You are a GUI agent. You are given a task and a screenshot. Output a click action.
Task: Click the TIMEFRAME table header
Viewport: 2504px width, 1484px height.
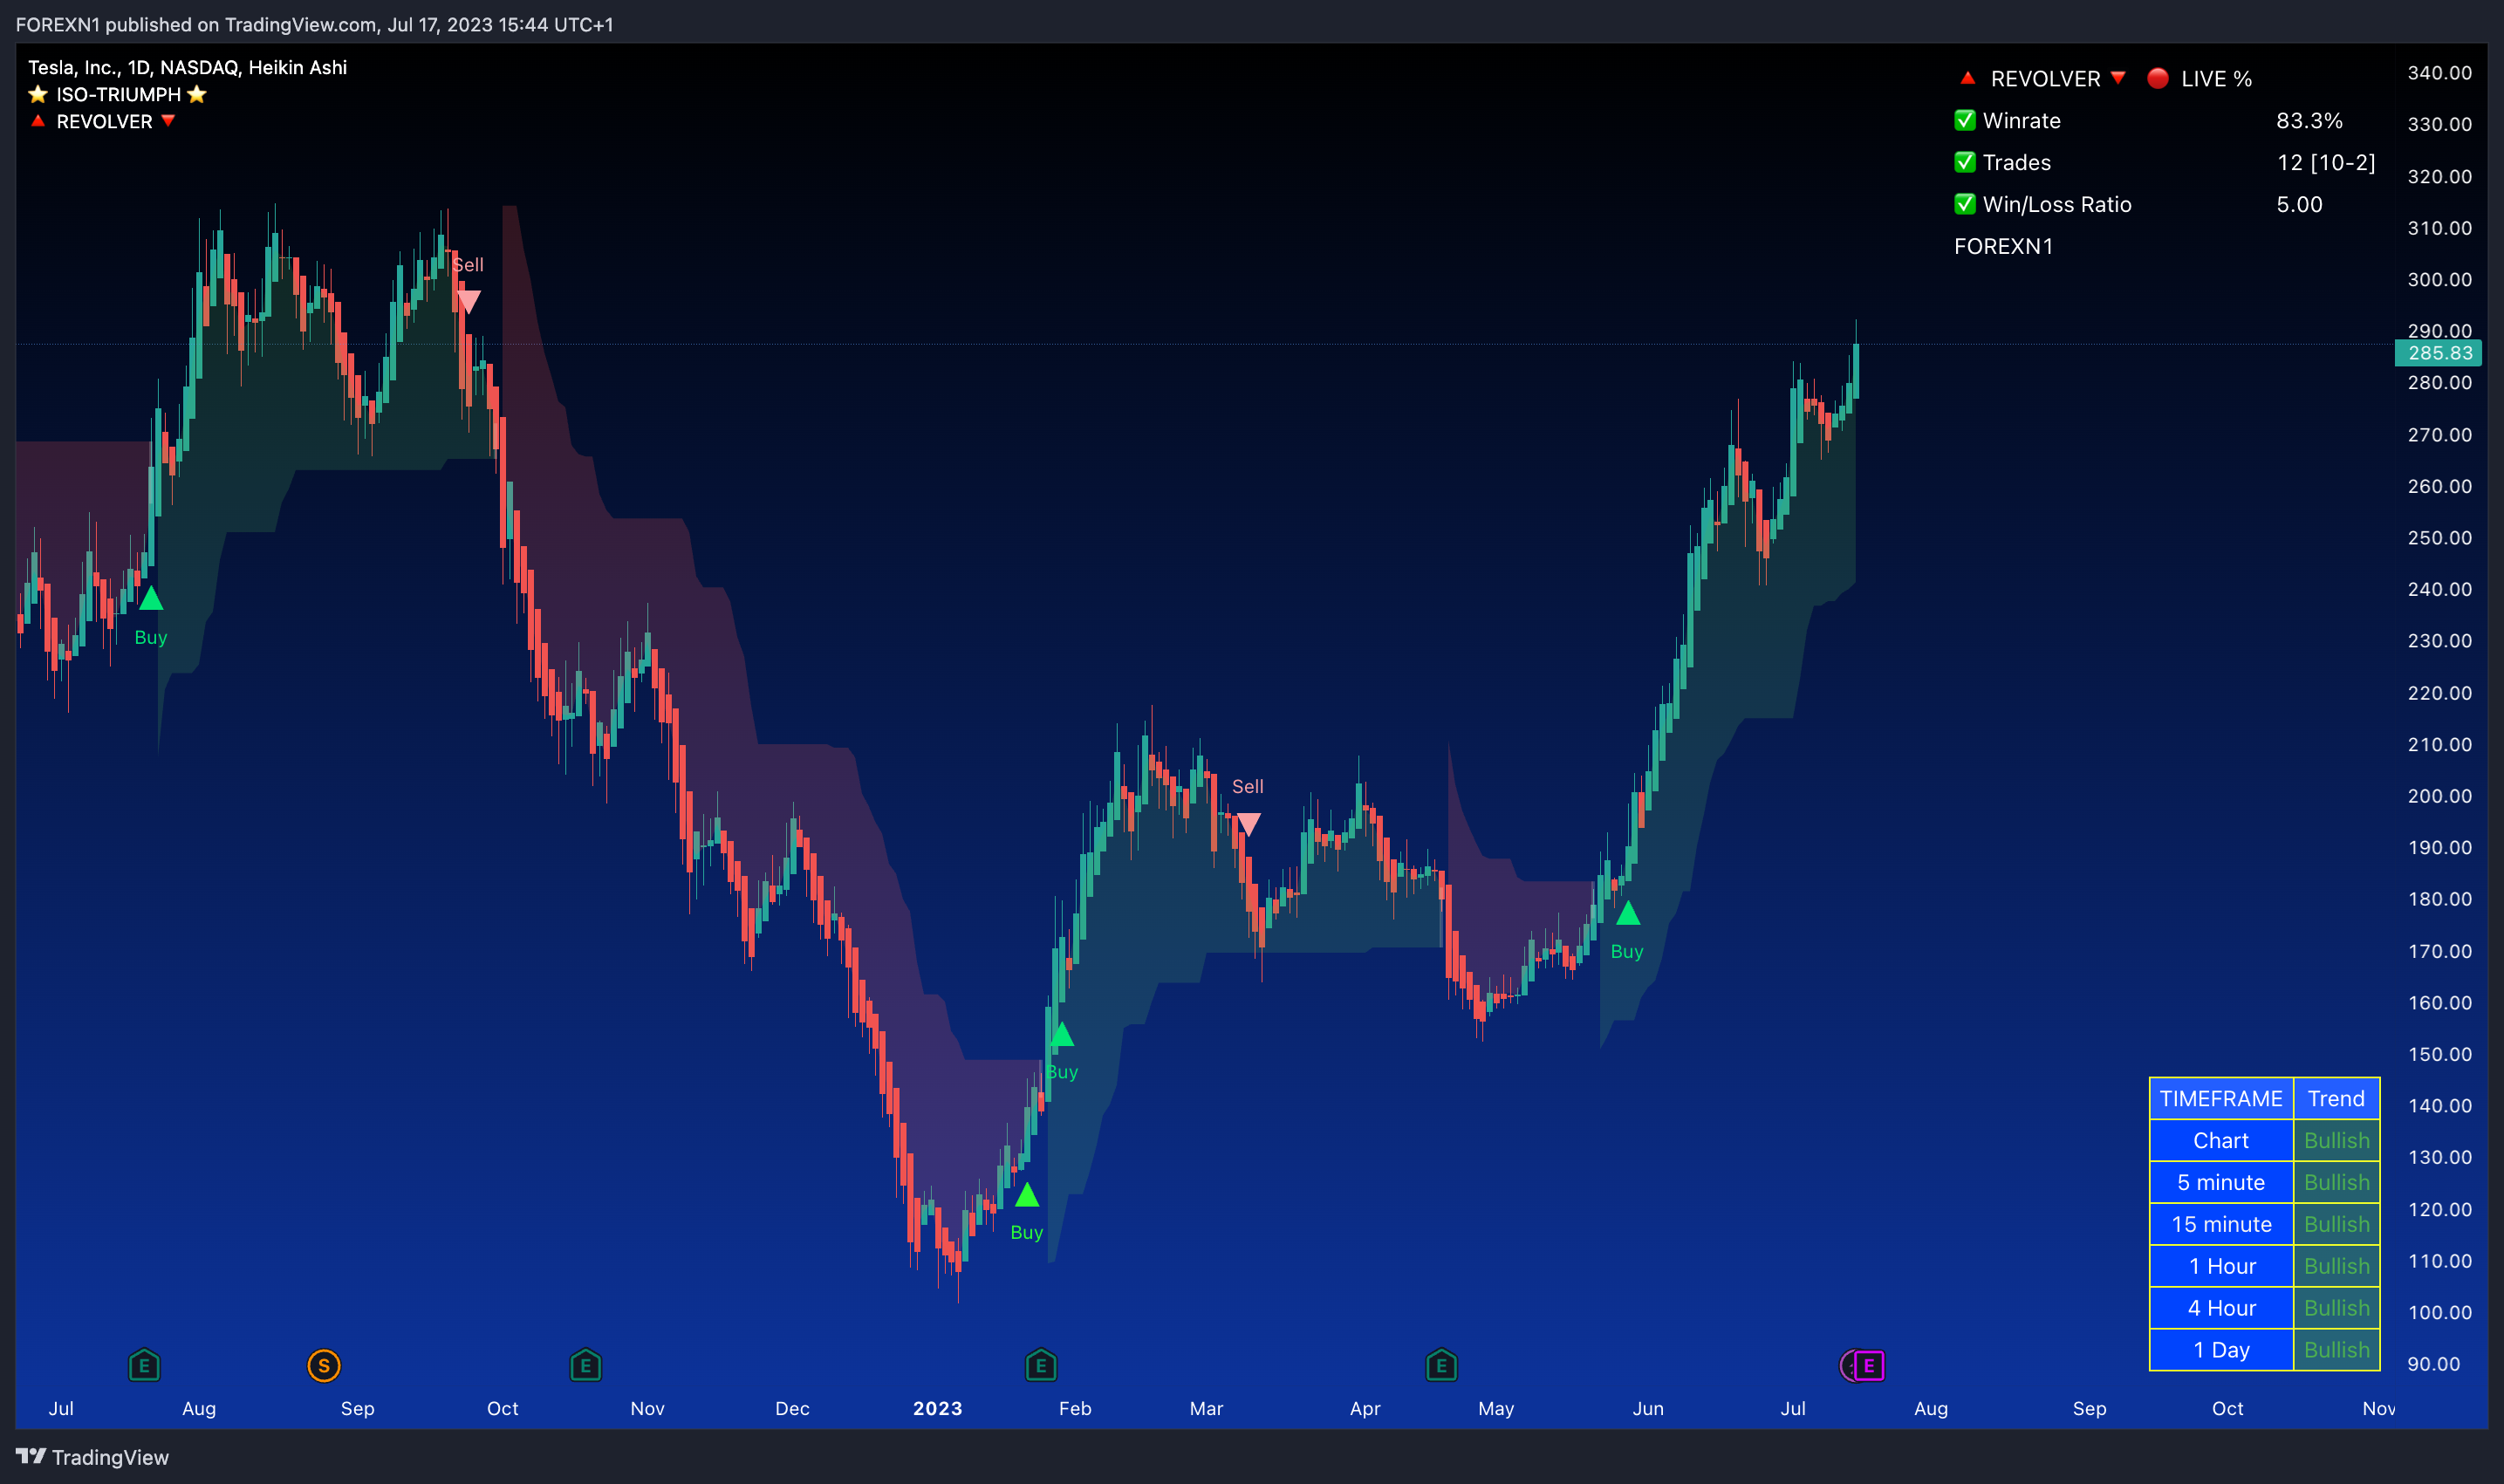pos(2221,1098)
